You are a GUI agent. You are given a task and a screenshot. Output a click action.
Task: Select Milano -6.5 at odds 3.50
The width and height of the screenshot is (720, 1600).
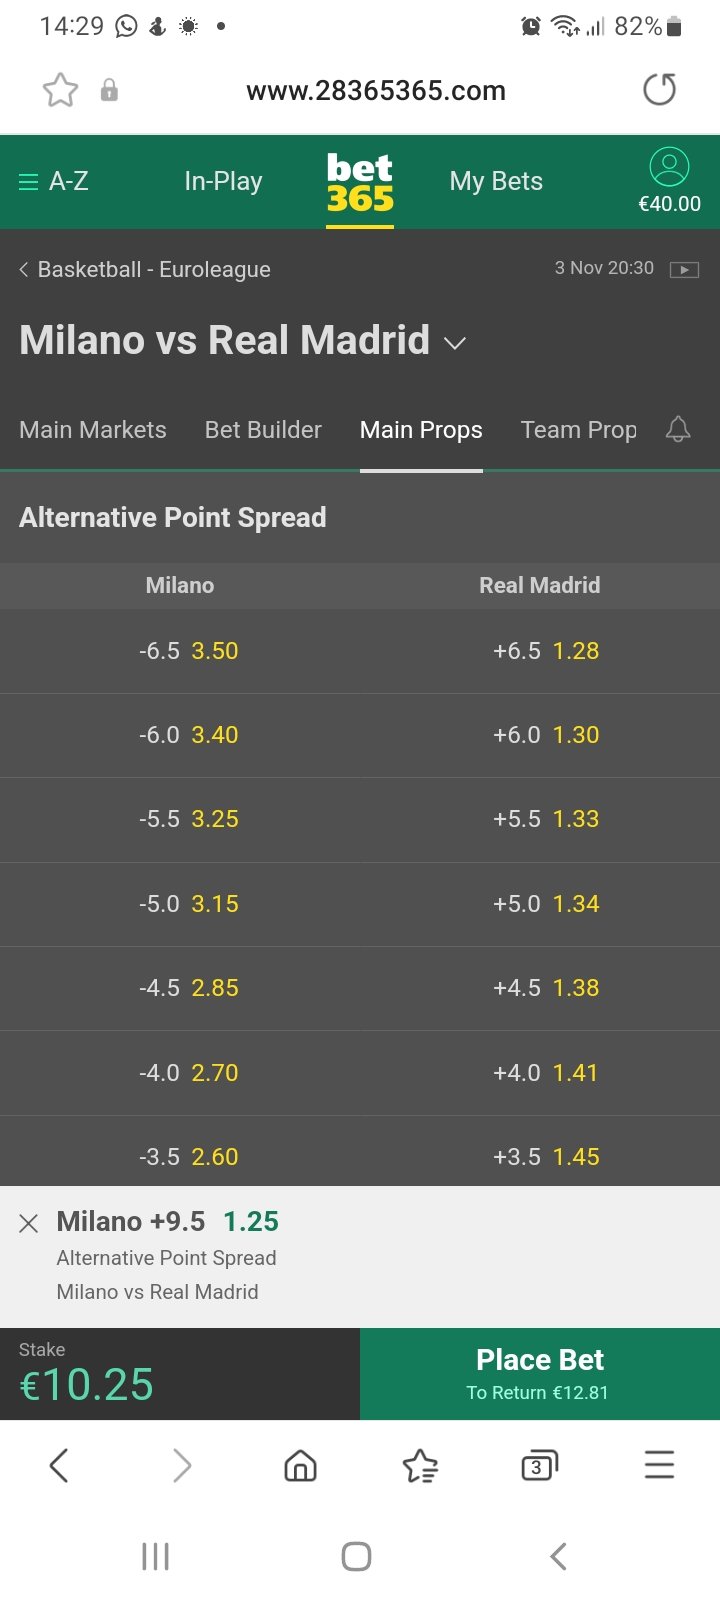click(x=189, y=651)
